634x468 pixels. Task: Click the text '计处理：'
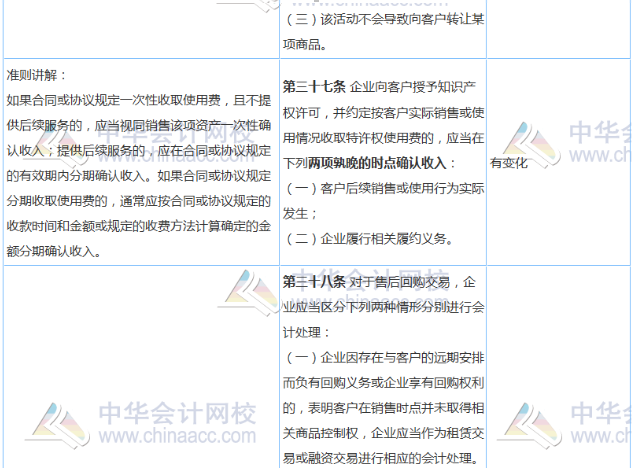306,332
